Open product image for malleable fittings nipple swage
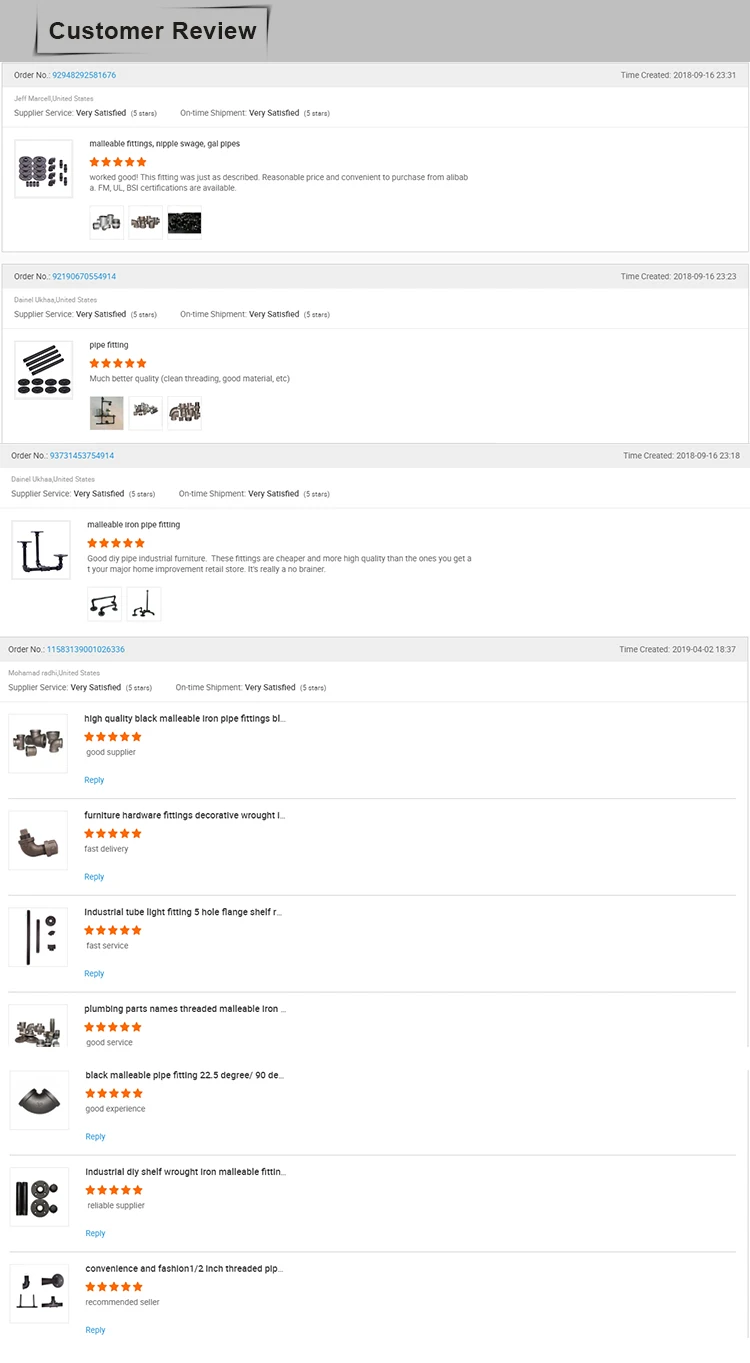 coord(43,169)
